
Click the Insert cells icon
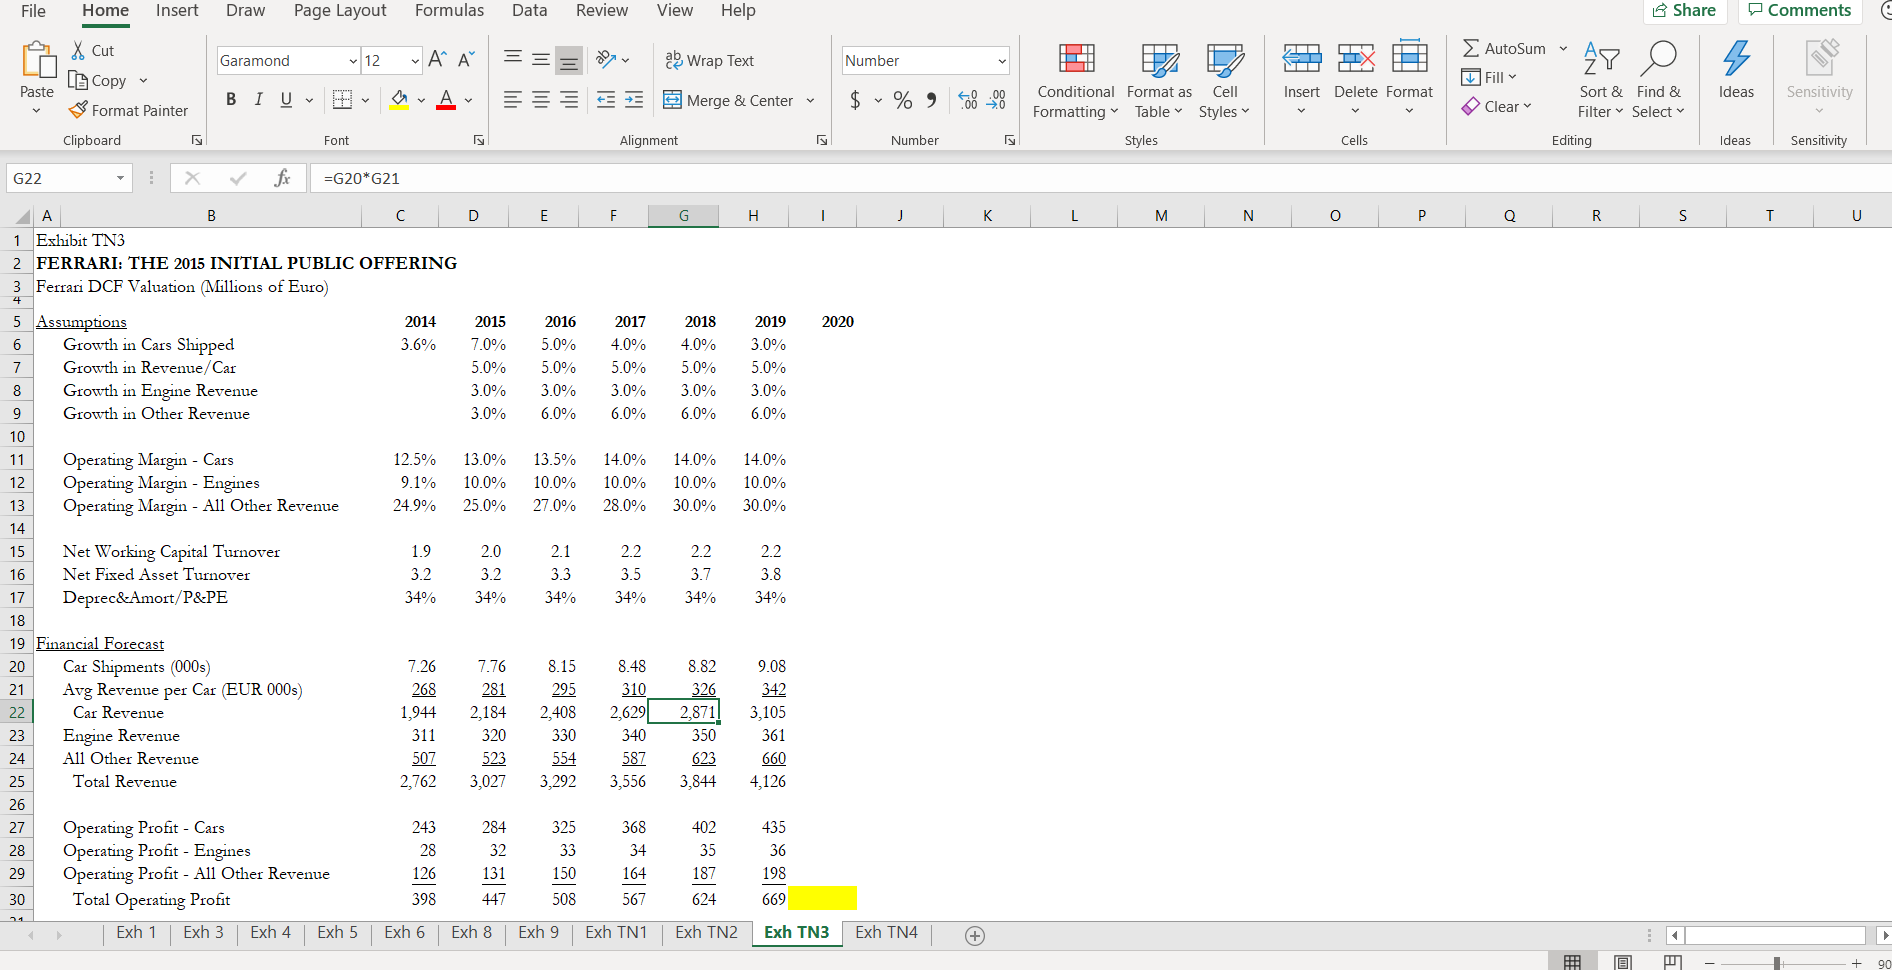click(1302, 58)
